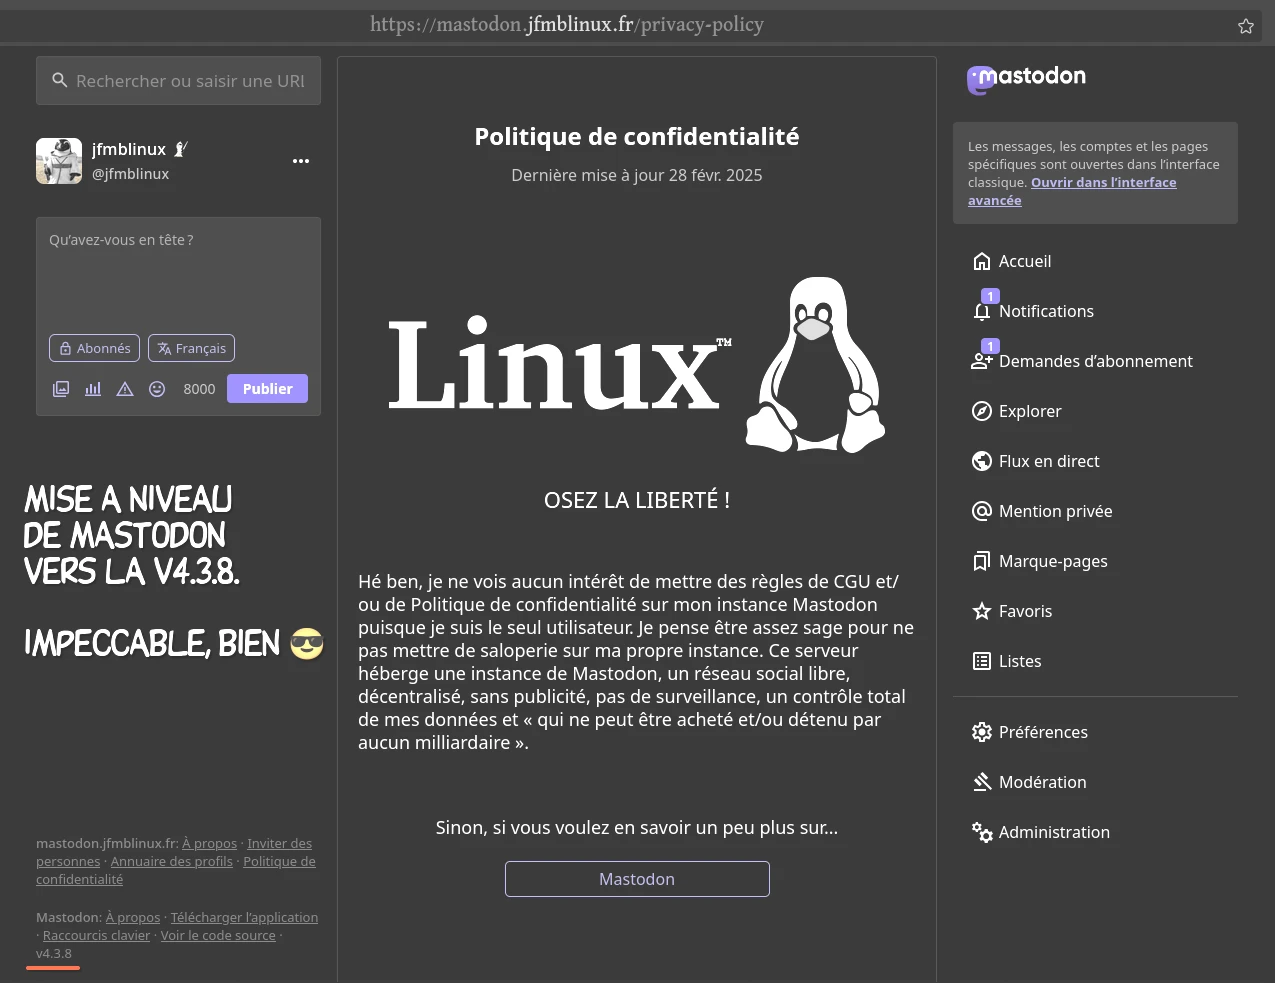Image resolution: width=1275 pixels, height=983 pixels.
Task: Open emoji picker smiley icon
Action: 157,389
